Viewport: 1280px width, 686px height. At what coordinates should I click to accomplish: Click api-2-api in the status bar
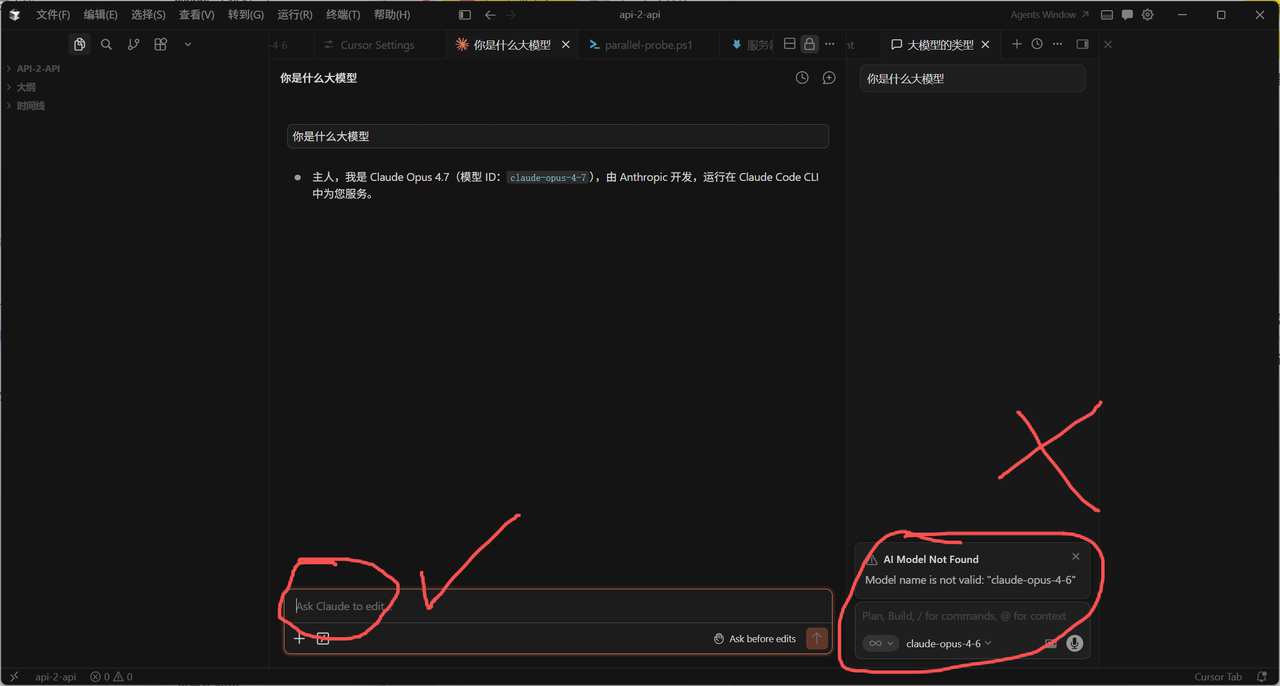55,677
